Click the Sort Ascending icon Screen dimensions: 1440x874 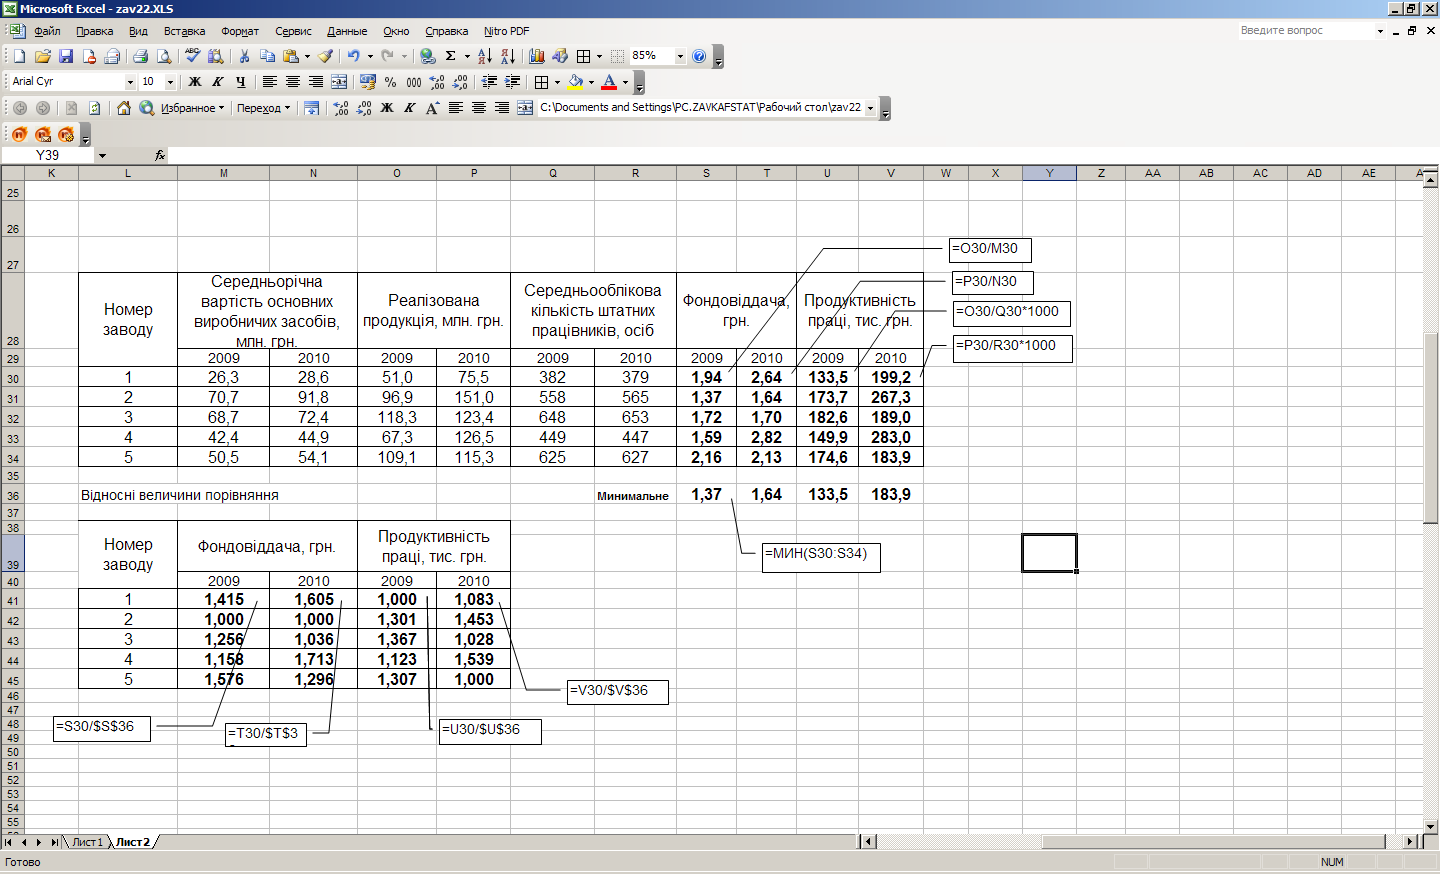pyautogui.click(x=484, y=57)
